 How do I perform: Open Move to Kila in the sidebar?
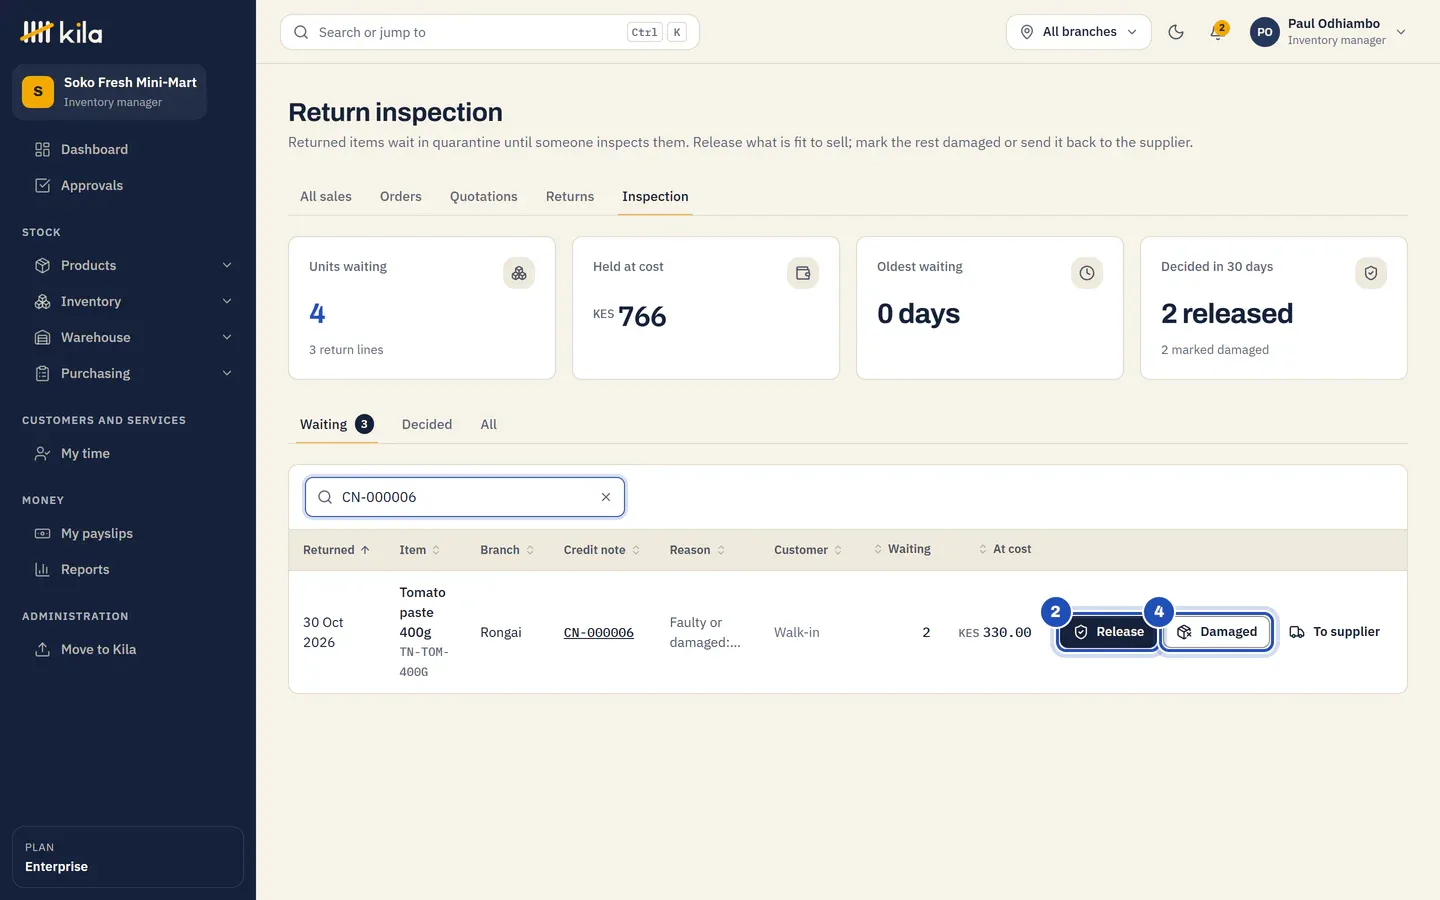[x=128, y=649]
